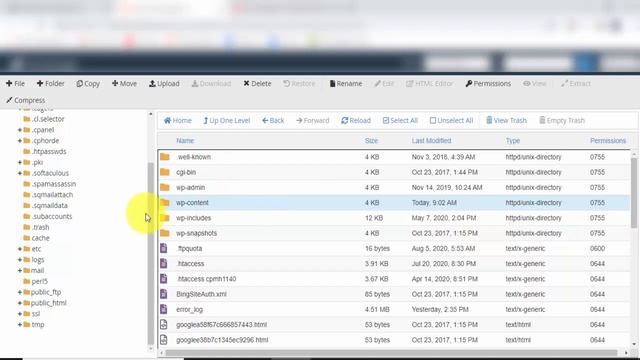The width and height of the screenshot is (640, 360).
Task: Expand the ssl tree folder
Action: point(20,314)
